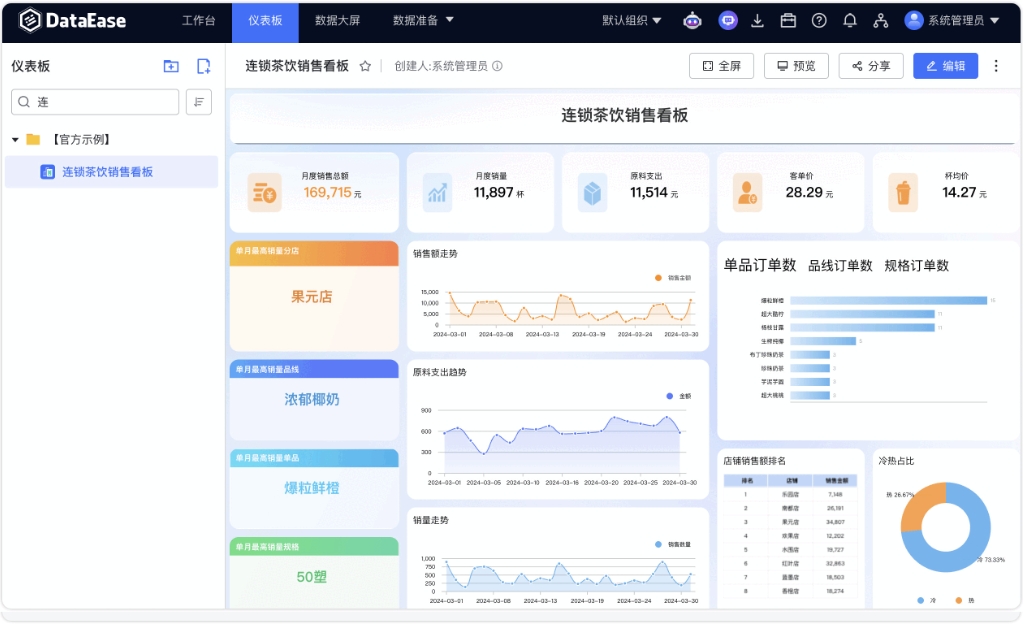Create a new dashboard with plus icon
The image size is (1024, 626).
coord(204,66)
